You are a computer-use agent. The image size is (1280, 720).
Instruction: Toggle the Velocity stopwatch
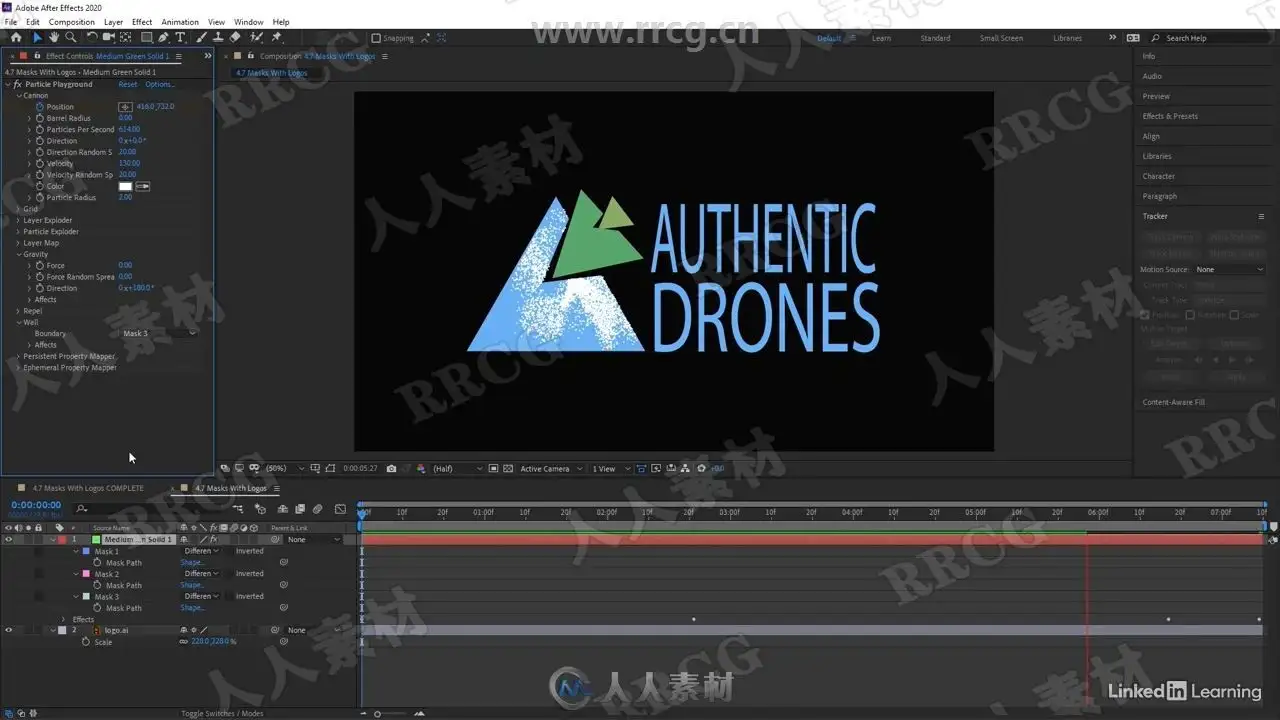coord(40,163)
